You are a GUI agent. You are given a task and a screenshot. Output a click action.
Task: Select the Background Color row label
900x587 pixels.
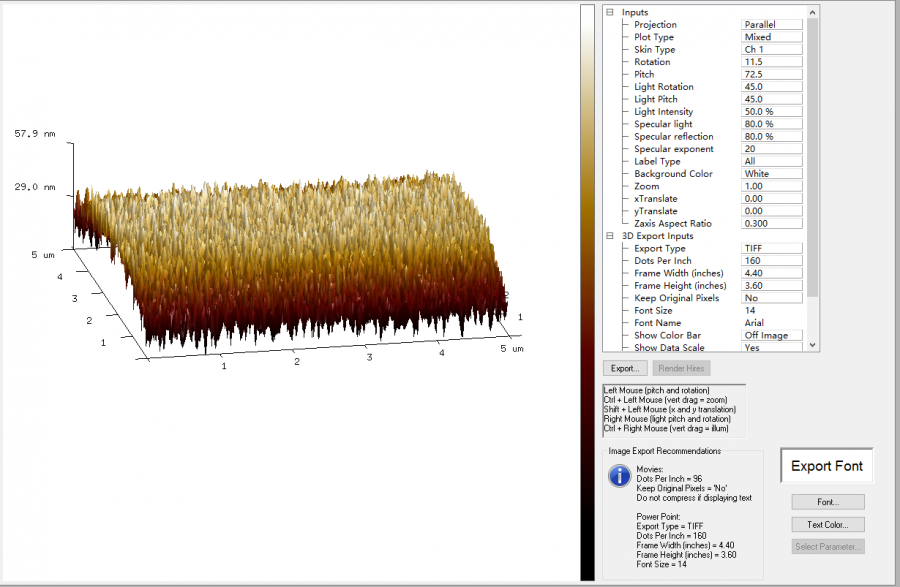pyautogui.click(x=673, y=174)
